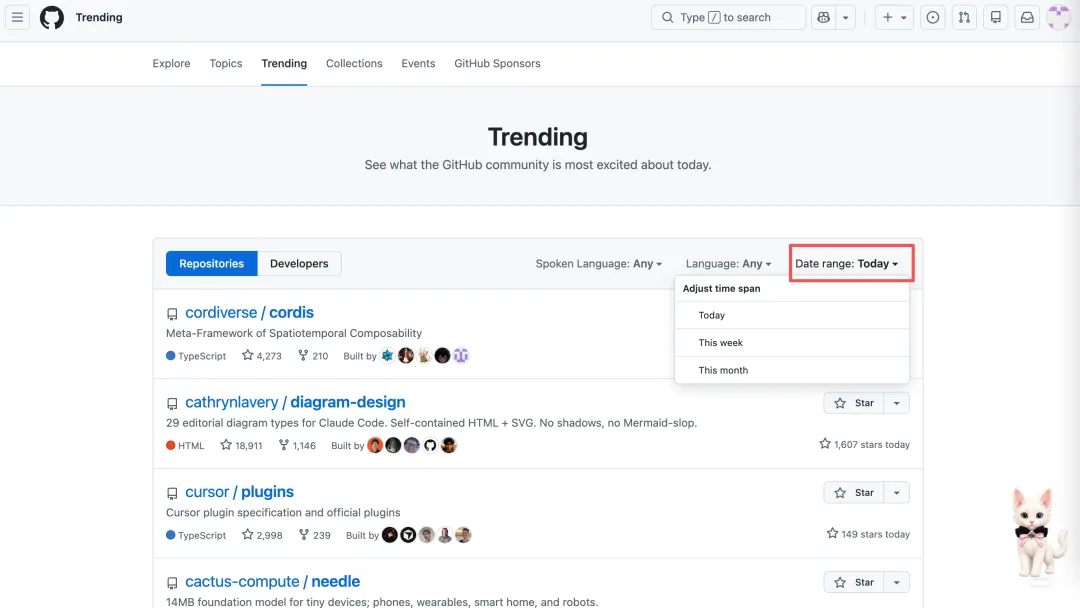Expand the needle star list dropdown
1080x608 pixels.
point(896,582)
